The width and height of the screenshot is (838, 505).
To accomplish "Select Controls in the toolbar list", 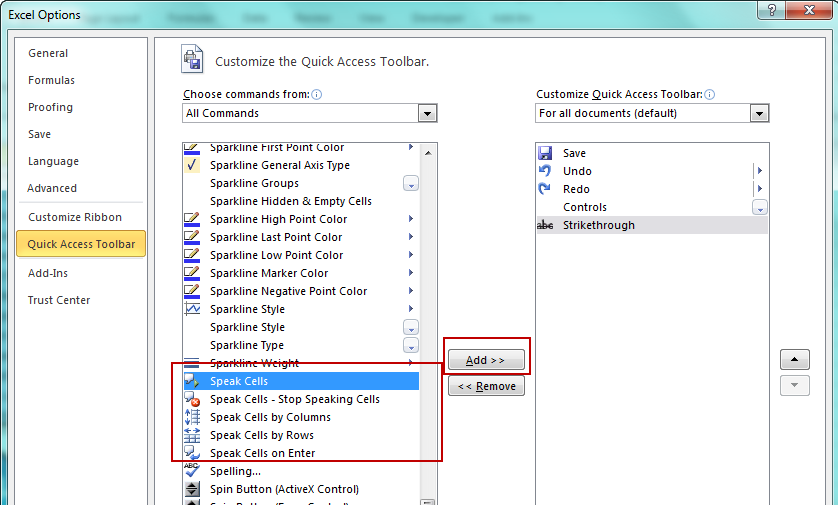I will click(x=652, y=207).
